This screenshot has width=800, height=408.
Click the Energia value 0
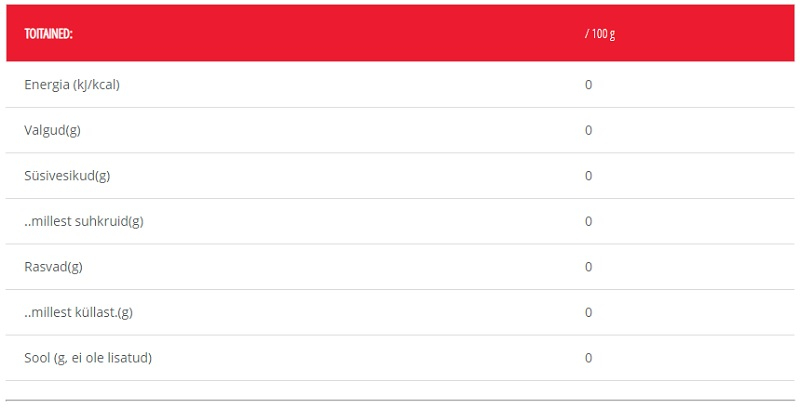588,85
